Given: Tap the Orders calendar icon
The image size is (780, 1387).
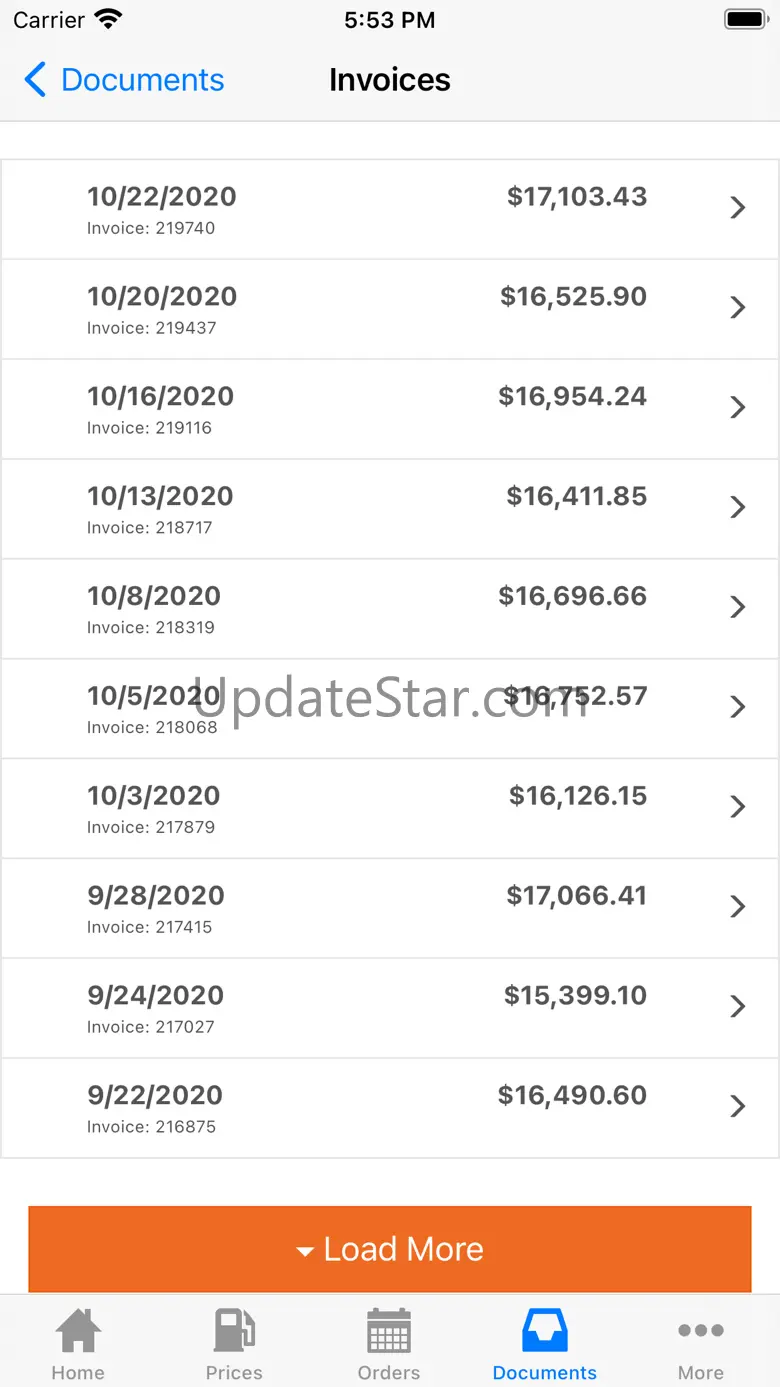Looking at the screenshot, I should click(389, 1331).
